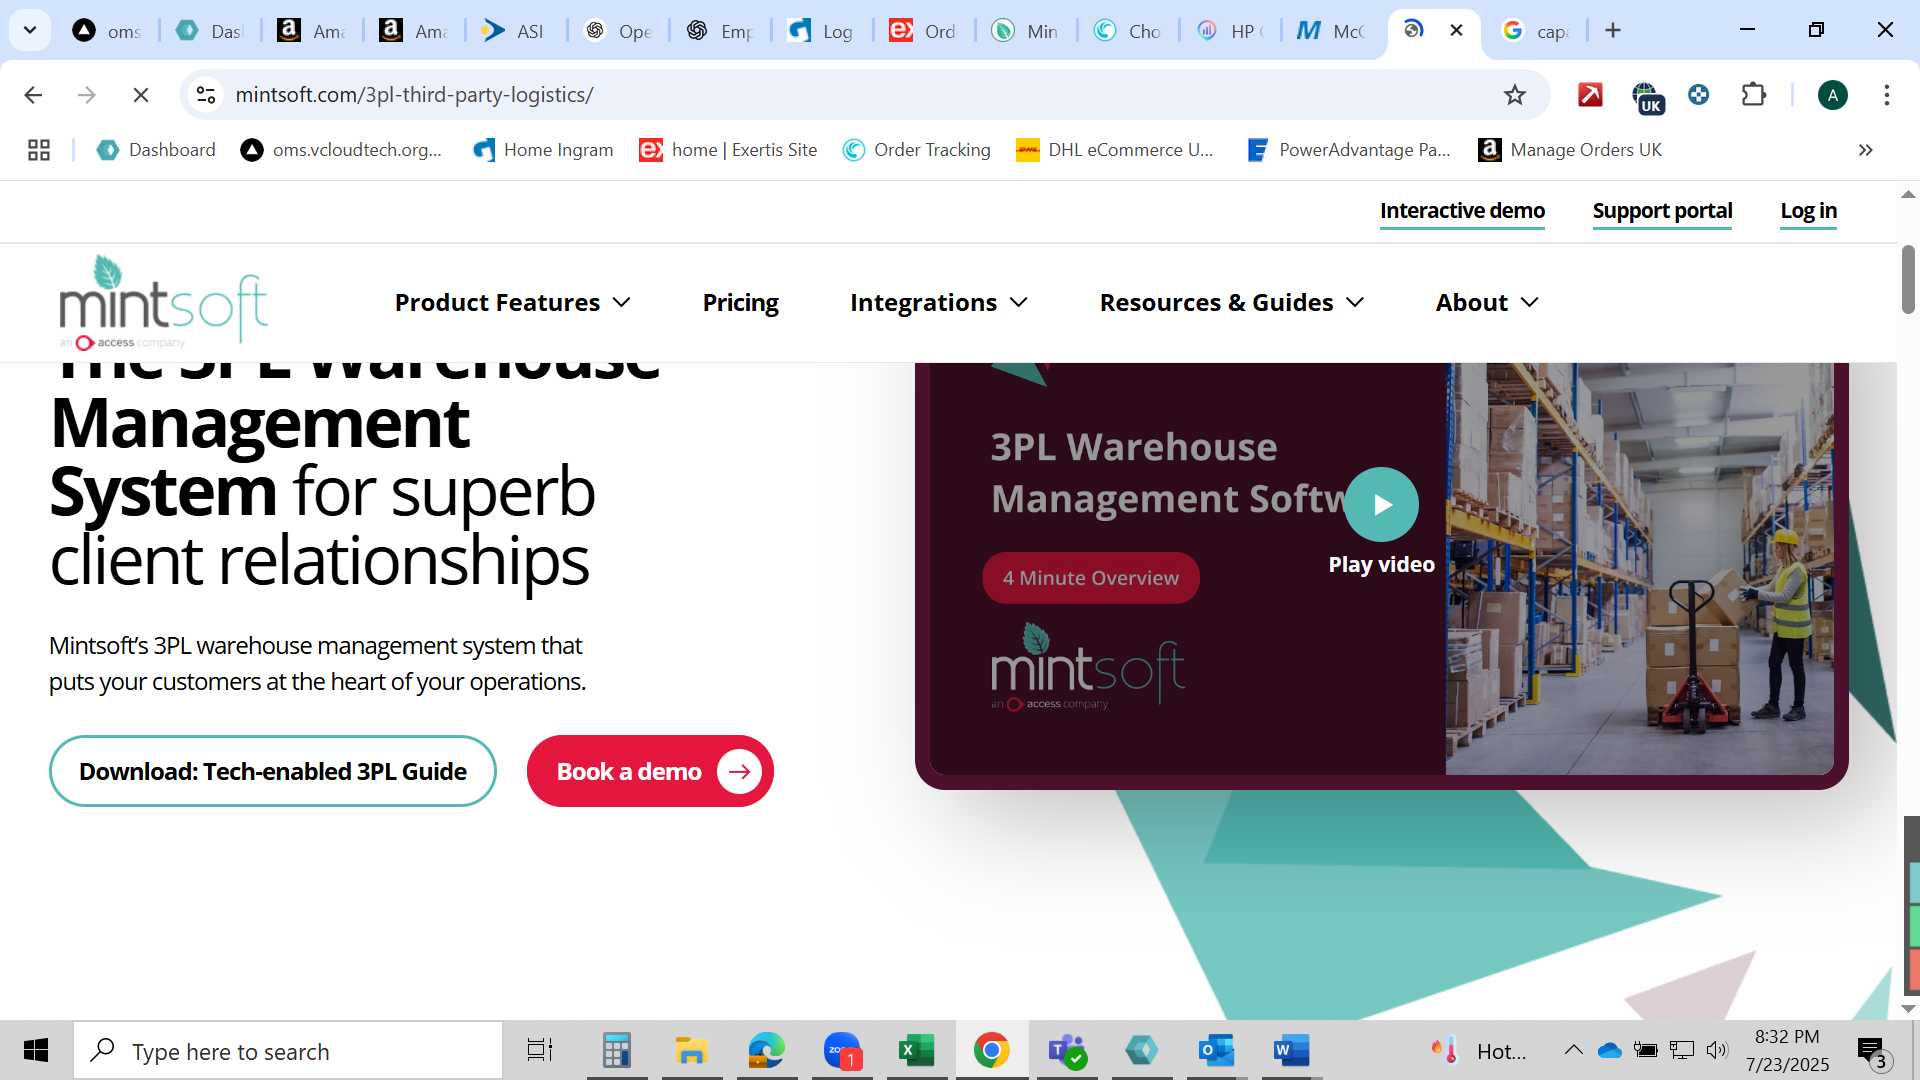The width and height of the screenshot is (1920, 1080).
Task: Switch to the oms tab
Action: (x=107, y=31)
